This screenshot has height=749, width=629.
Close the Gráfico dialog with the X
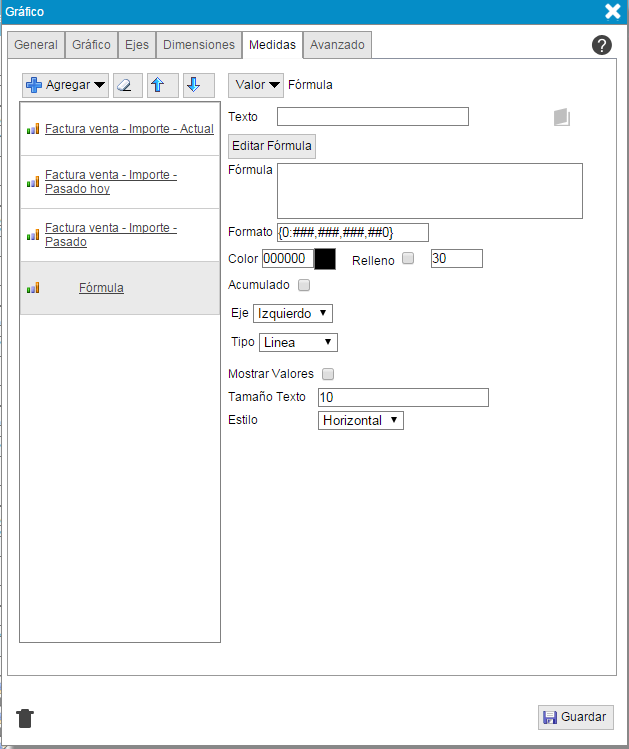pos(613,12)
